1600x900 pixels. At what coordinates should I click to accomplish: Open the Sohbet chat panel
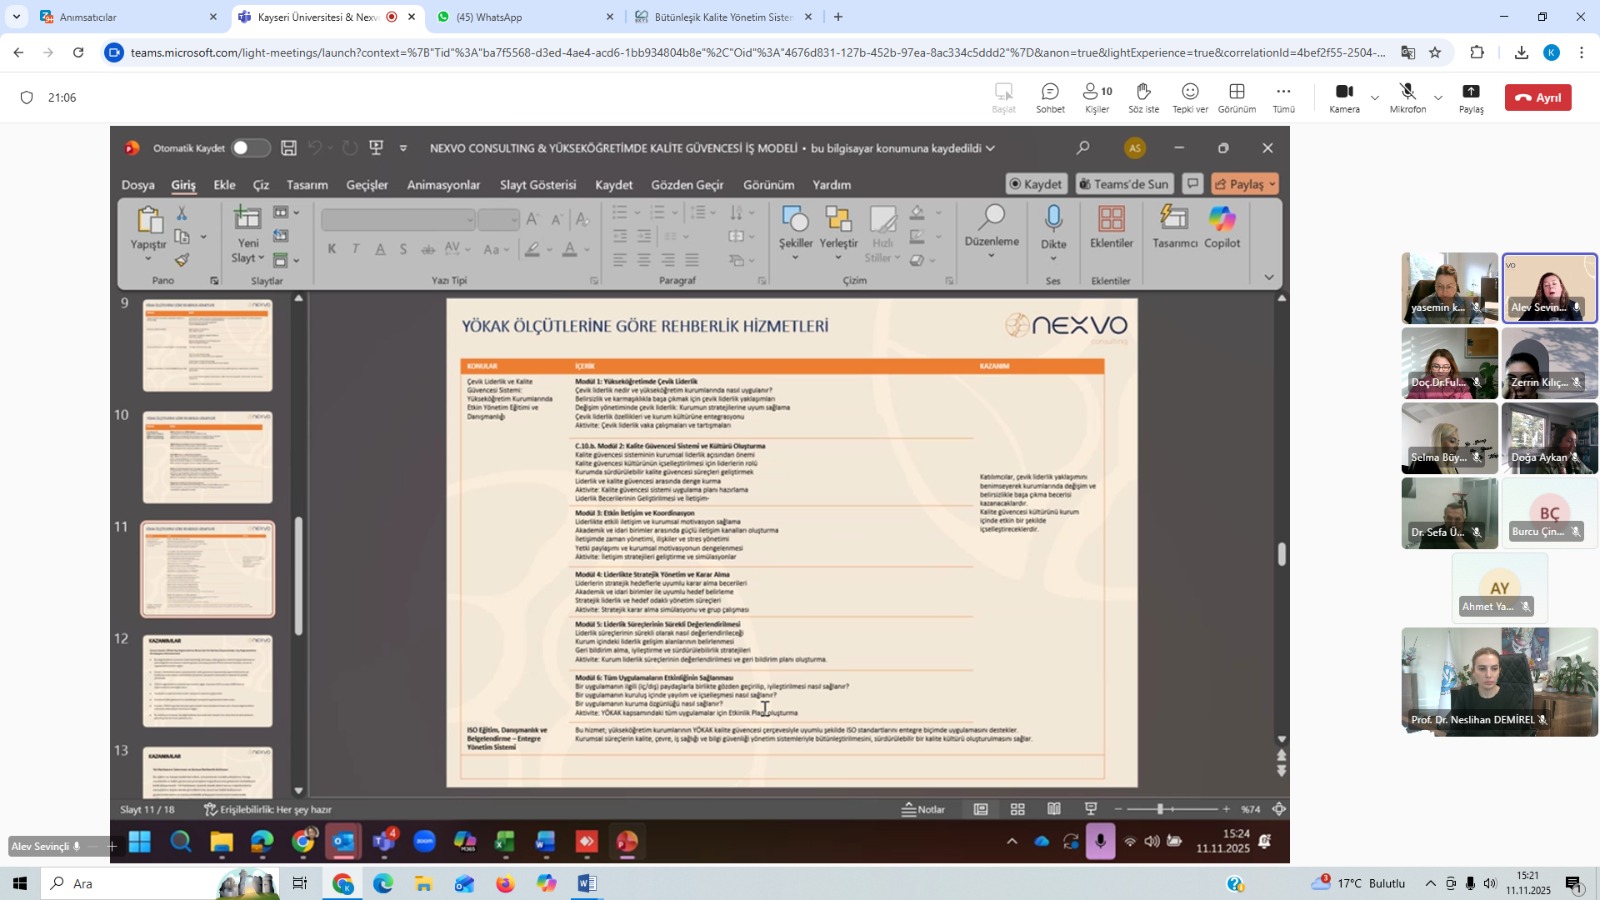[x=1050, y=97]
